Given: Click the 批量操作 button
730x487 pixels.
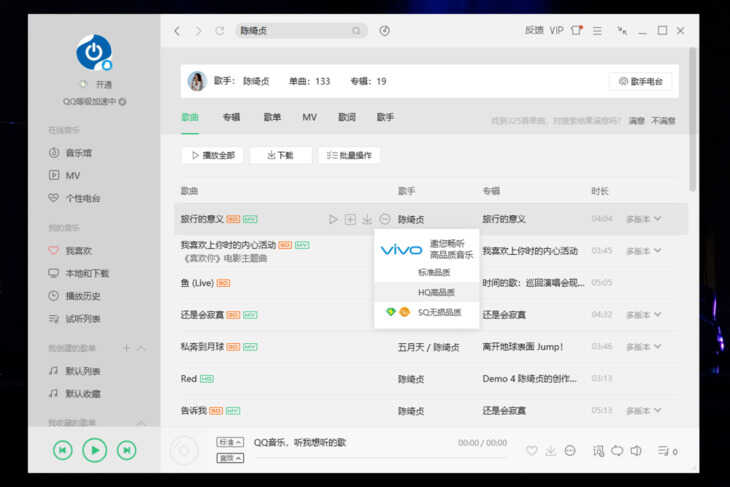Looking at the screenshot, I should coord(349,155).
